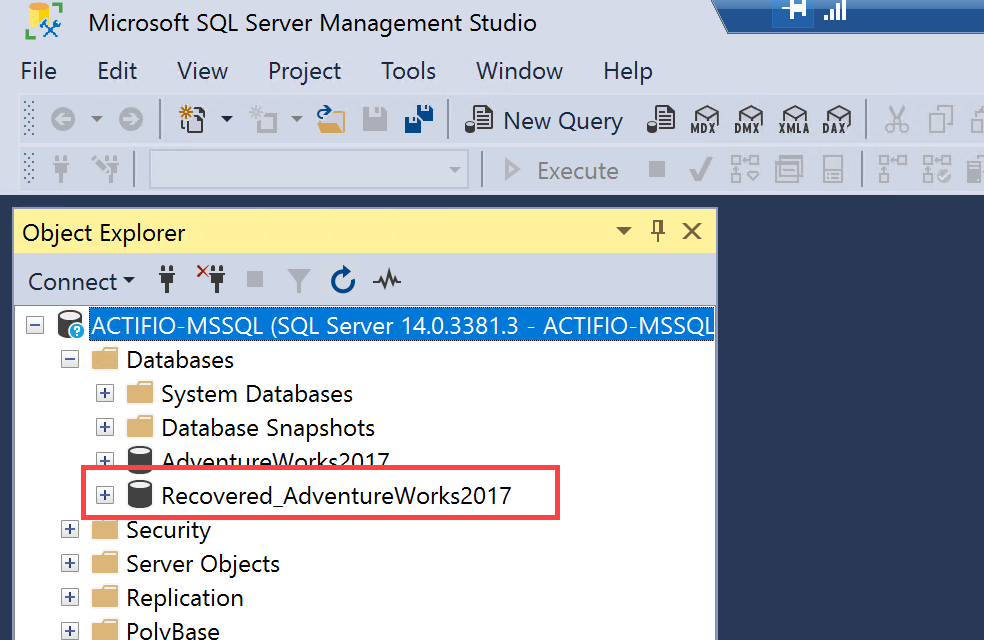Screen dimensions: 984x640
Task: Click the IntelliSense Enabled icon
Action: coord(833,169)
